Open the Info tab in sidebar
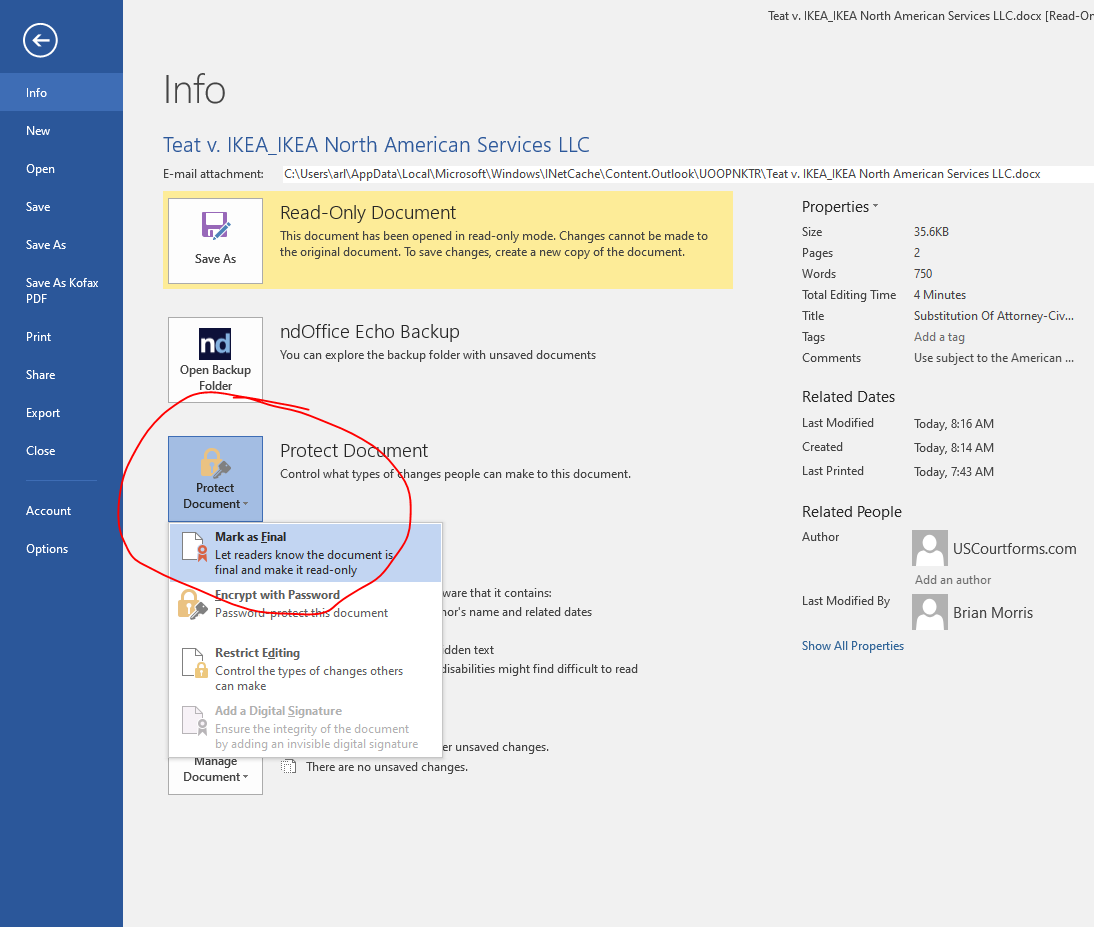The height and width of the screenshot is (927, 1094). coord(61,93)
